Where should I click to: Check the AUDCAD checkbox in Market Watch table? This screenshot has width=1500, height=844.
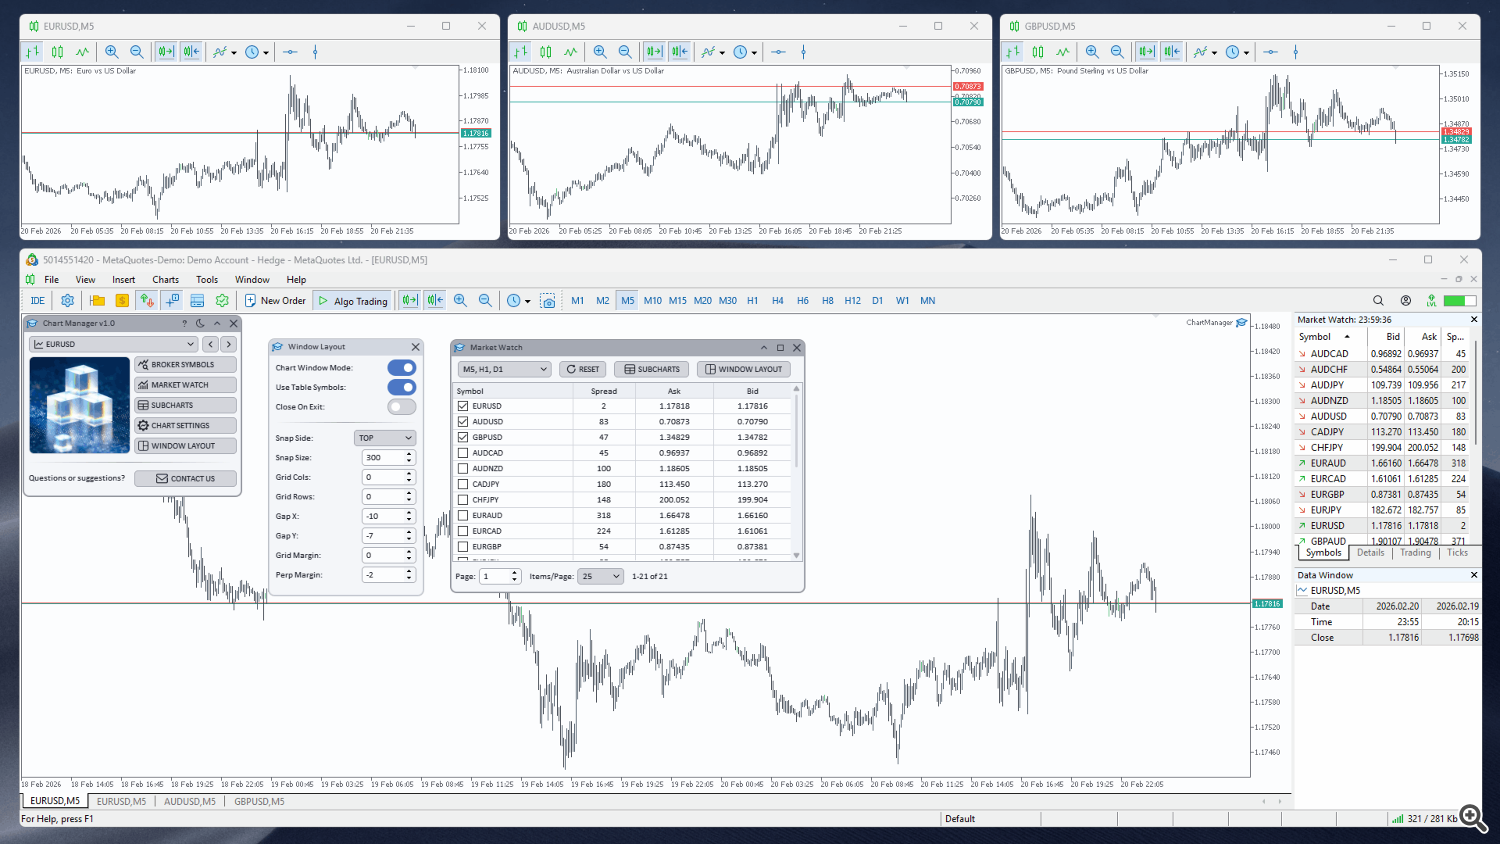pyautogui.click(x=463, y=453)
